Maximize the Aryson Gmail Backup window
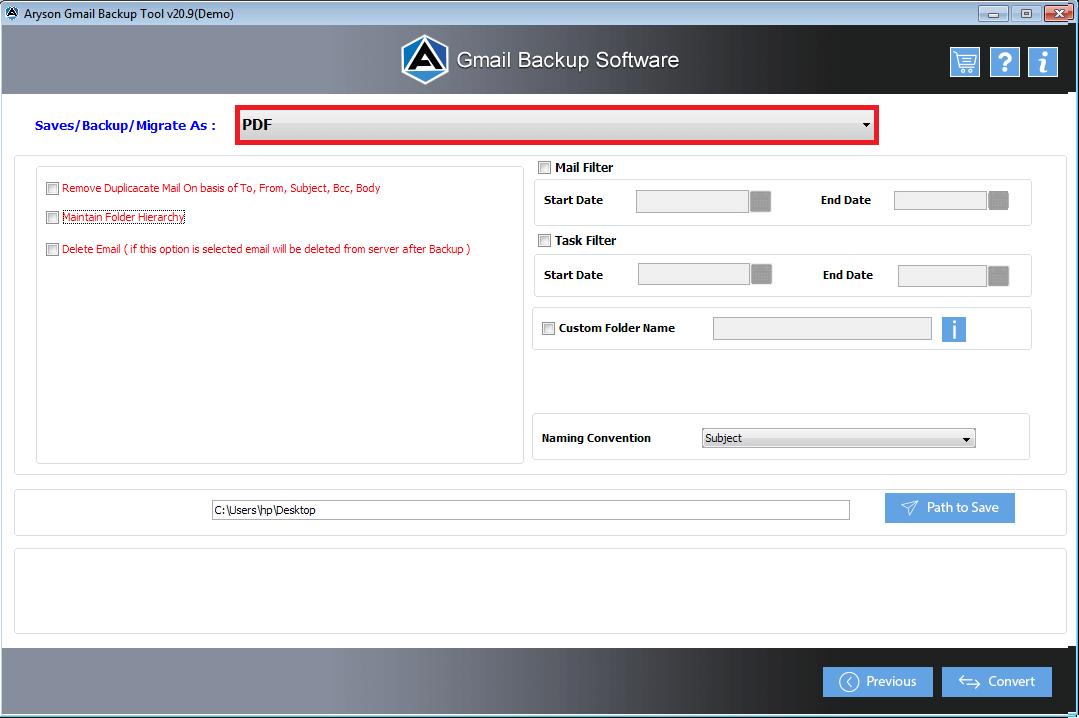Viewport: 1079px width, 718px height. click(x=1026, y=13)
